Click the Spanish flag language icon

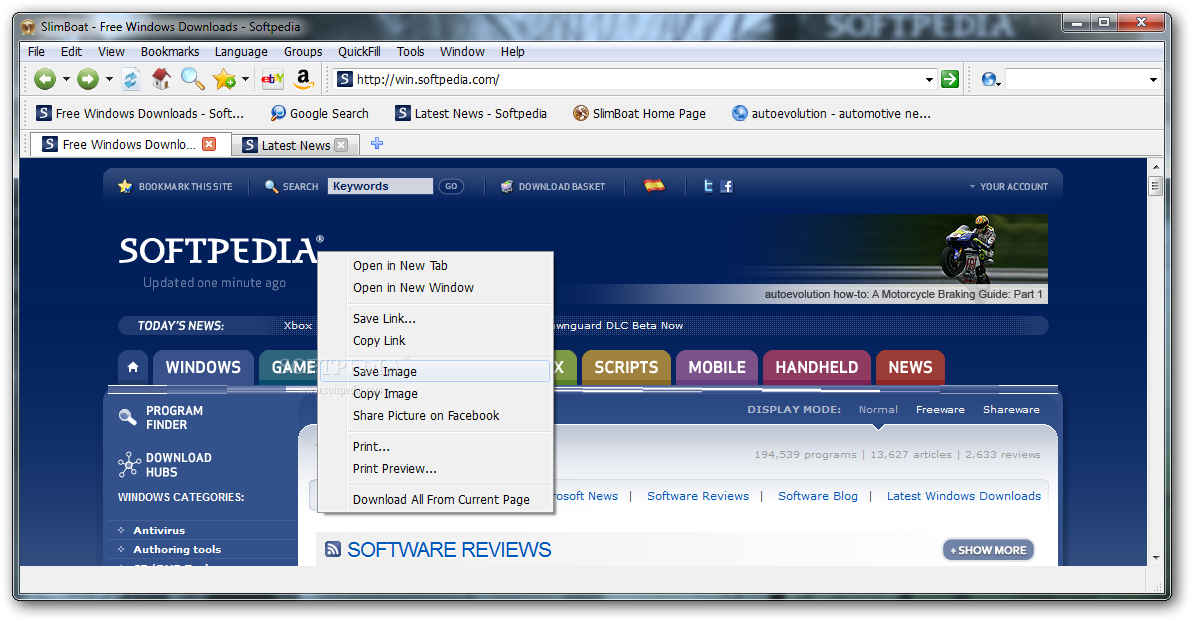pos(654,185)
